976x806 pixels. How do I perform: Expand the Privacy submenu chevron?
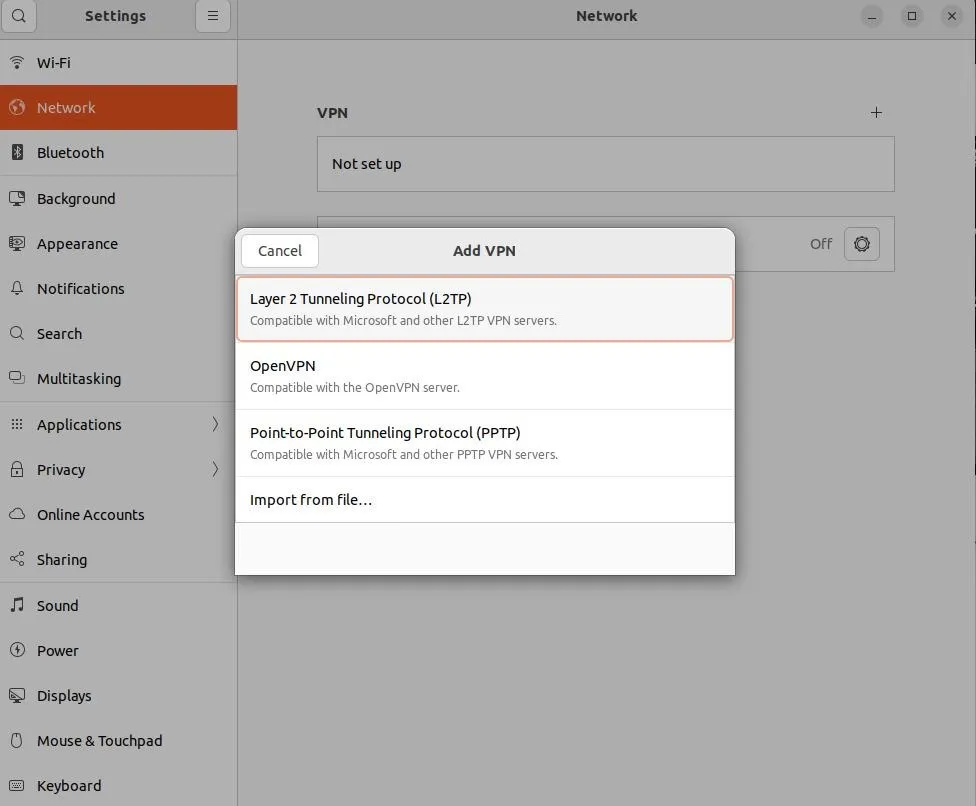215,469
